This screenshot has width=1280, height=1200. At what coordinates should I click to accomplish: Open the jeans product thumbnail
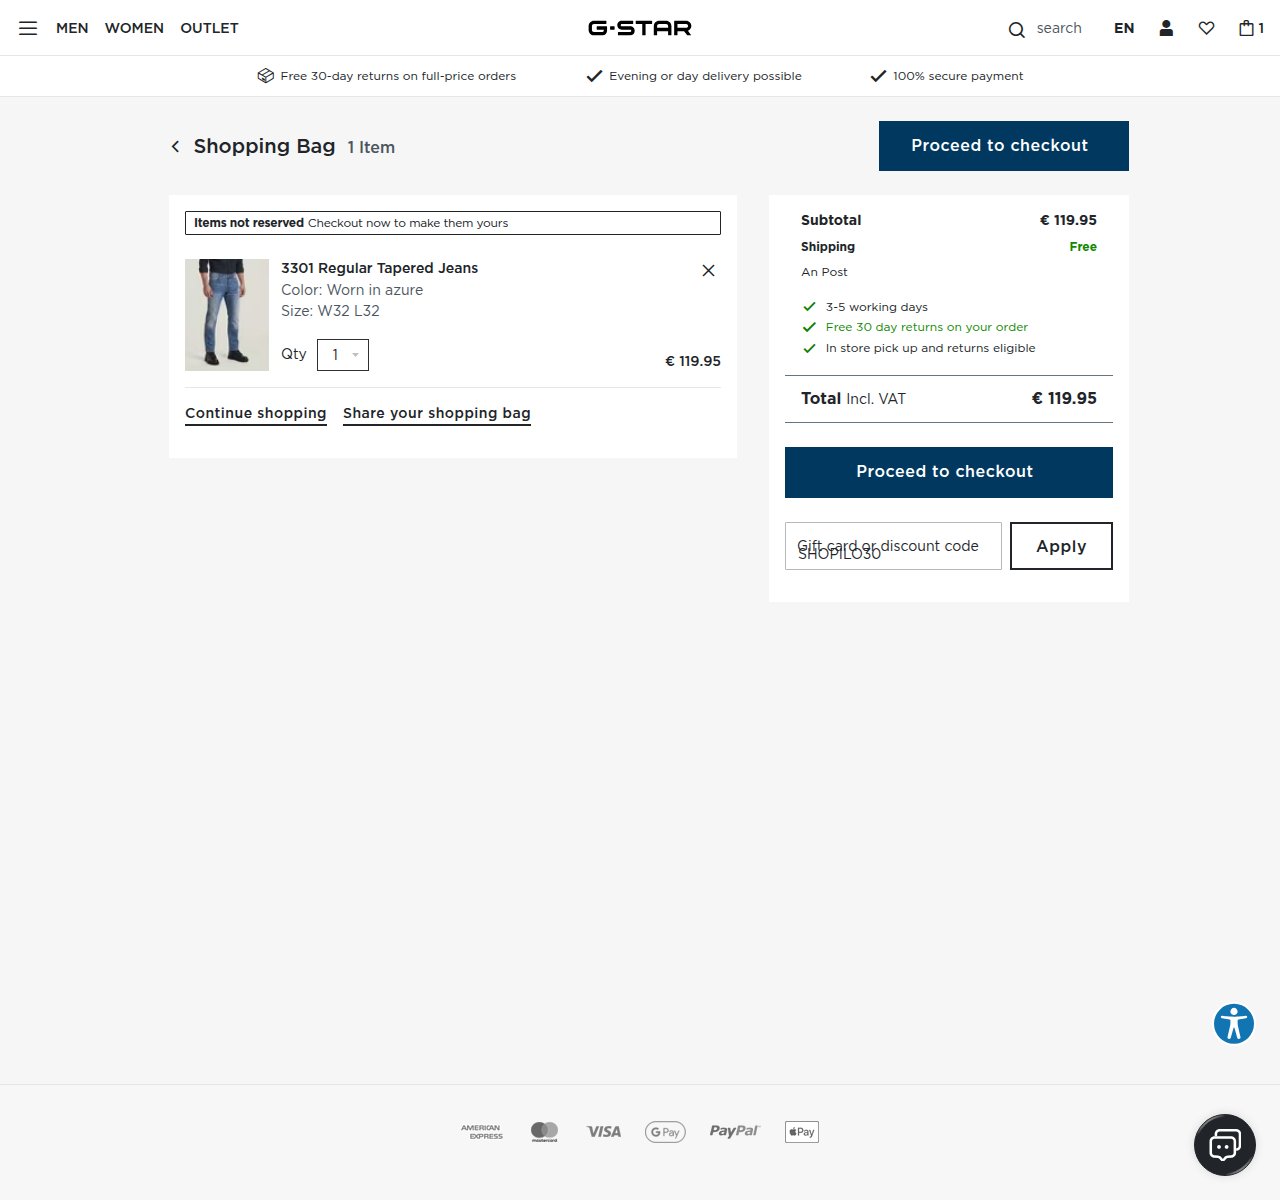(227, 315)
